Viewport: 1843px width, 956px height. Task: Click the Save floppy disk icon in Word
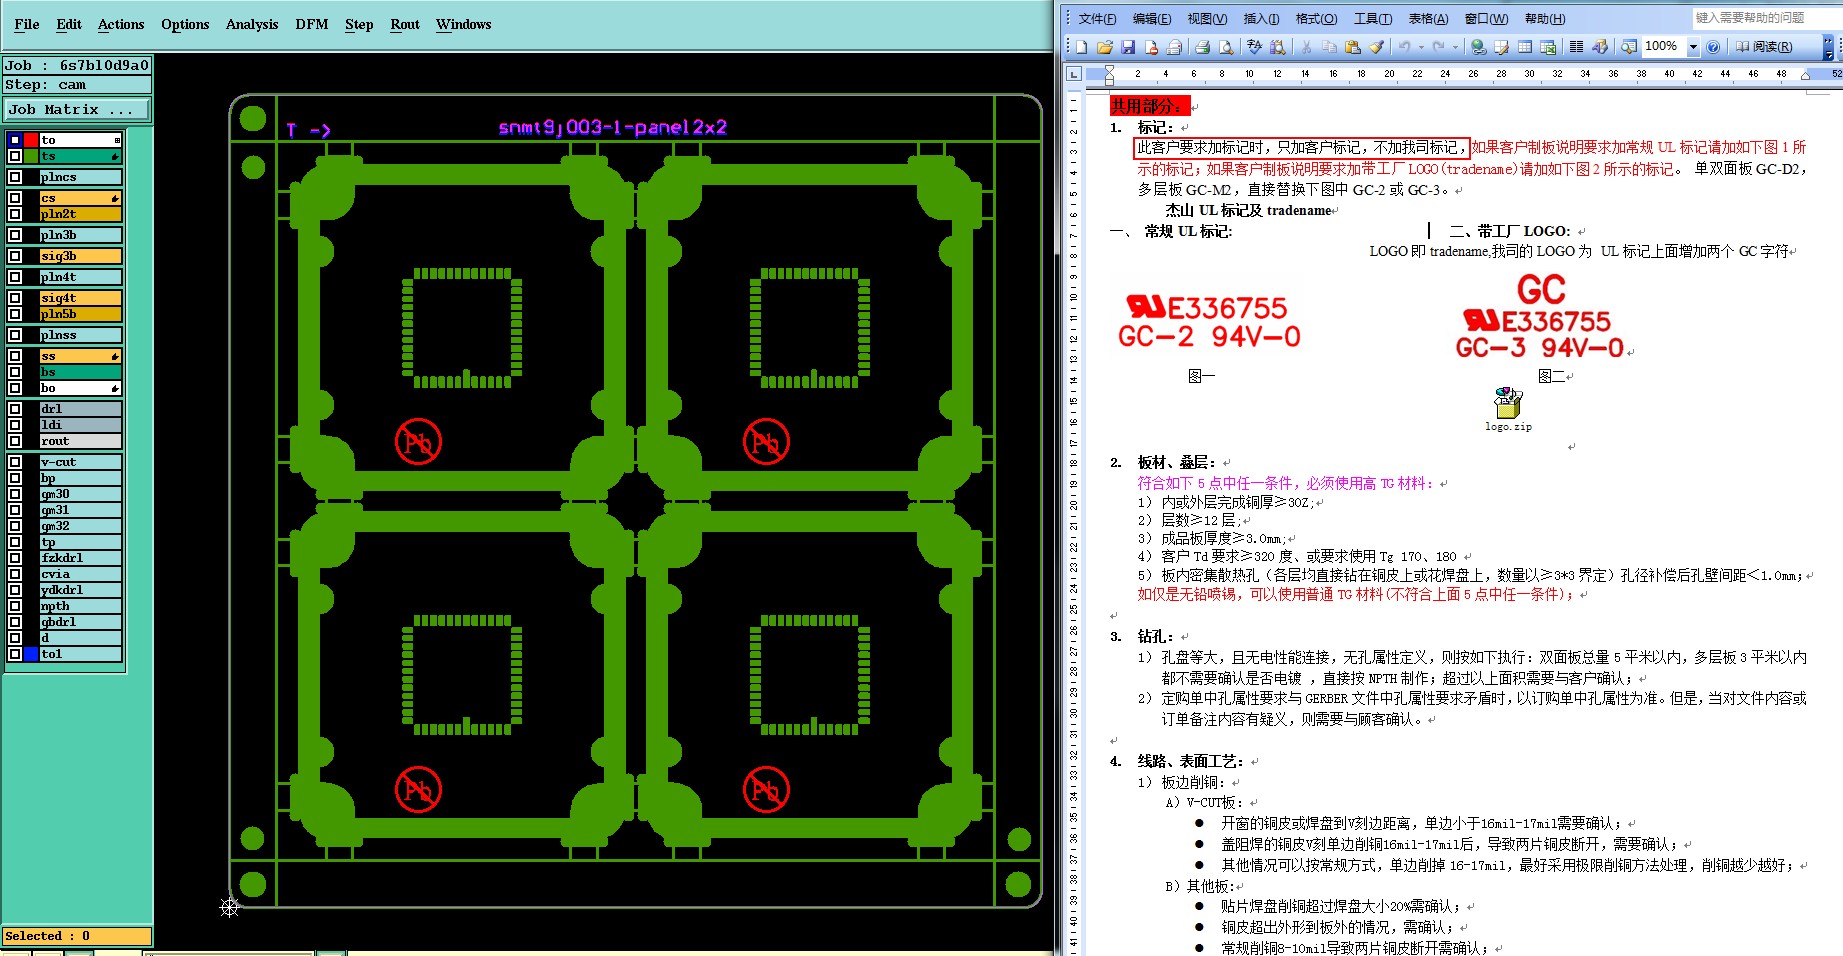1128,47
